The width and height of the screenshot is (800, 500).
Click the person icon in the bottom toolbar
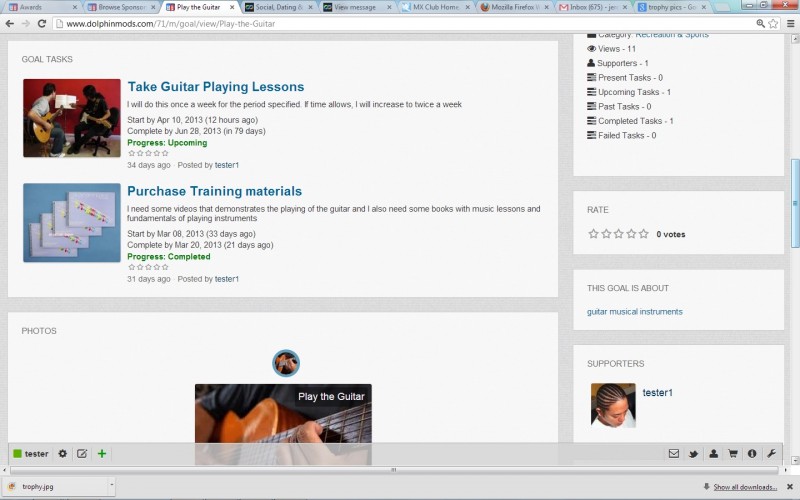tap(713, 454)
